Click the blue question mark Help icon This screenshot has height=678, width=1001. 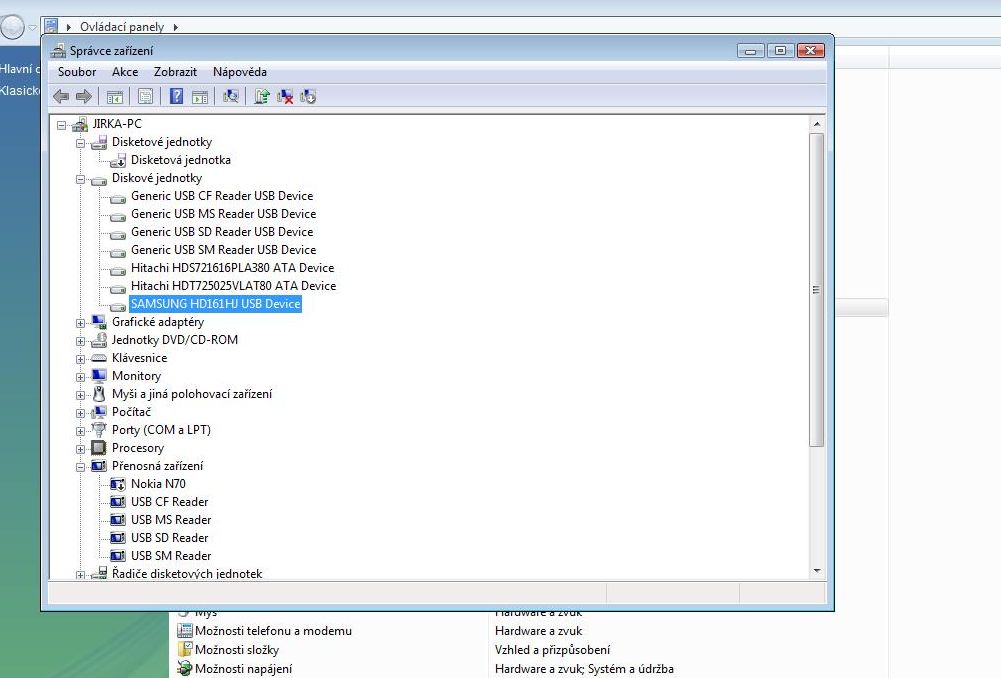pyautogui.click(x=176, y=96)
